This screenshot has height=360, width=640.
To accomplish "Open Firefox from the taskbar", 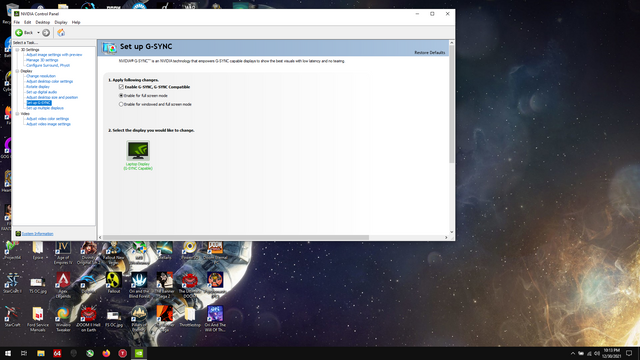I will [x=106, y=353].
